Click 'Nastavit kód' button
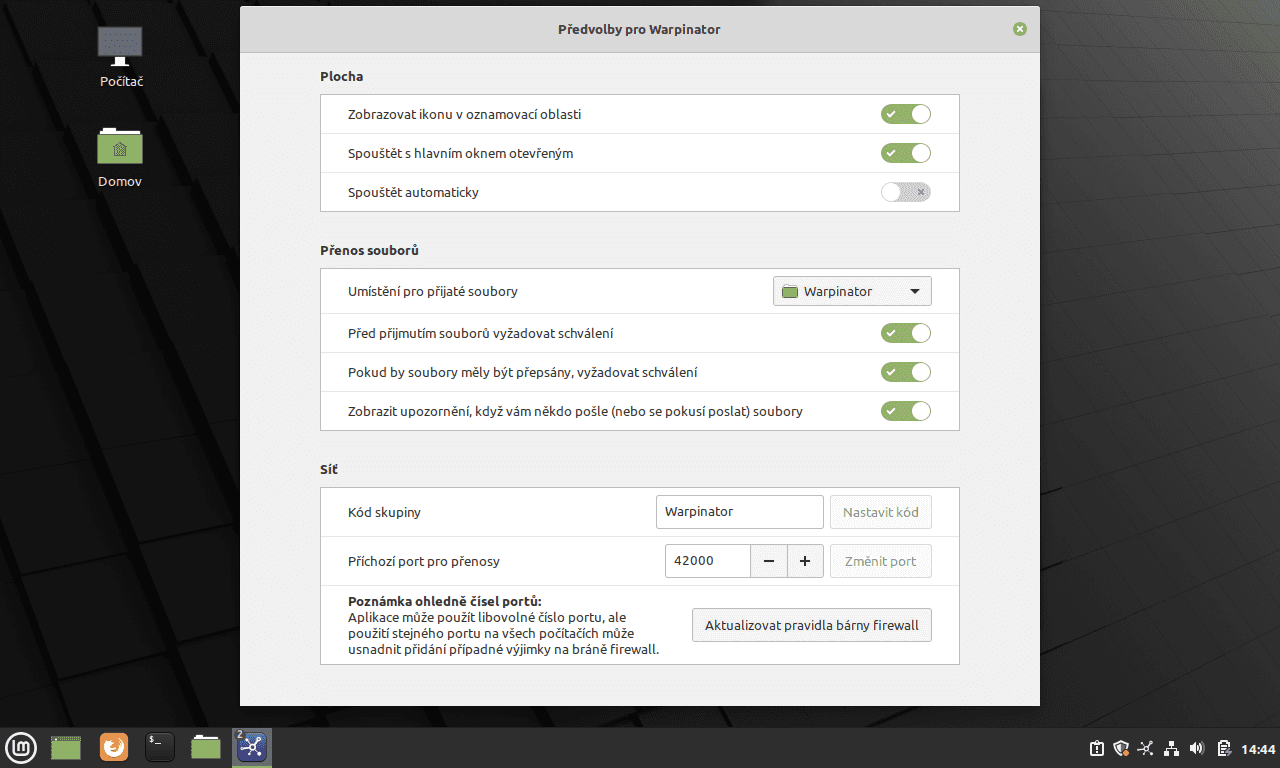Viewport: 1280px width, 768px height. [x=880, y=511]
